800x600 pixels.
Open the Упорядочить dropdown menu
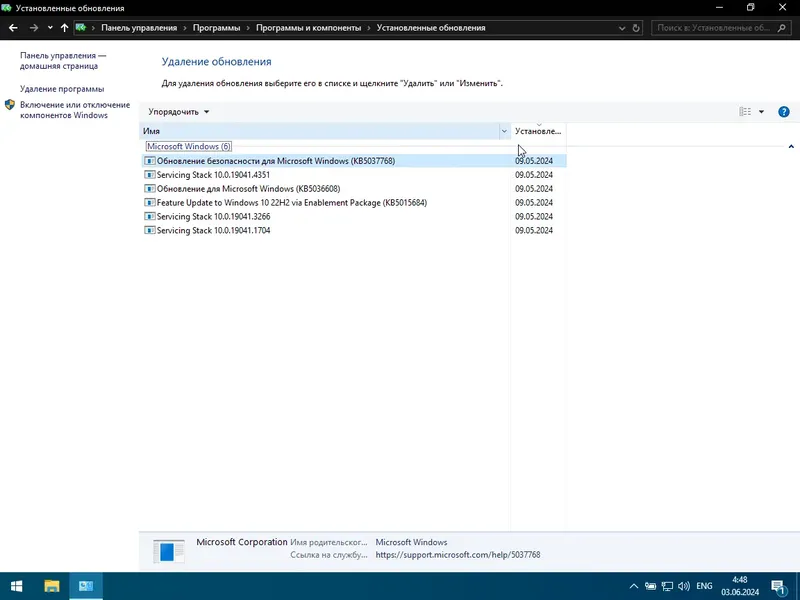pyautogui.click(x=179, y=111)
